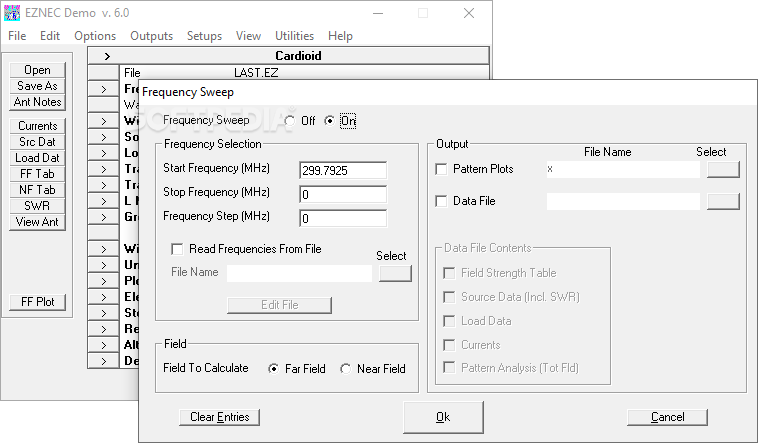The height and width of the screenshot is (443, 758).
Task: Toggle the Currents checkbox in Data File Contents
Action: point(449,345)
